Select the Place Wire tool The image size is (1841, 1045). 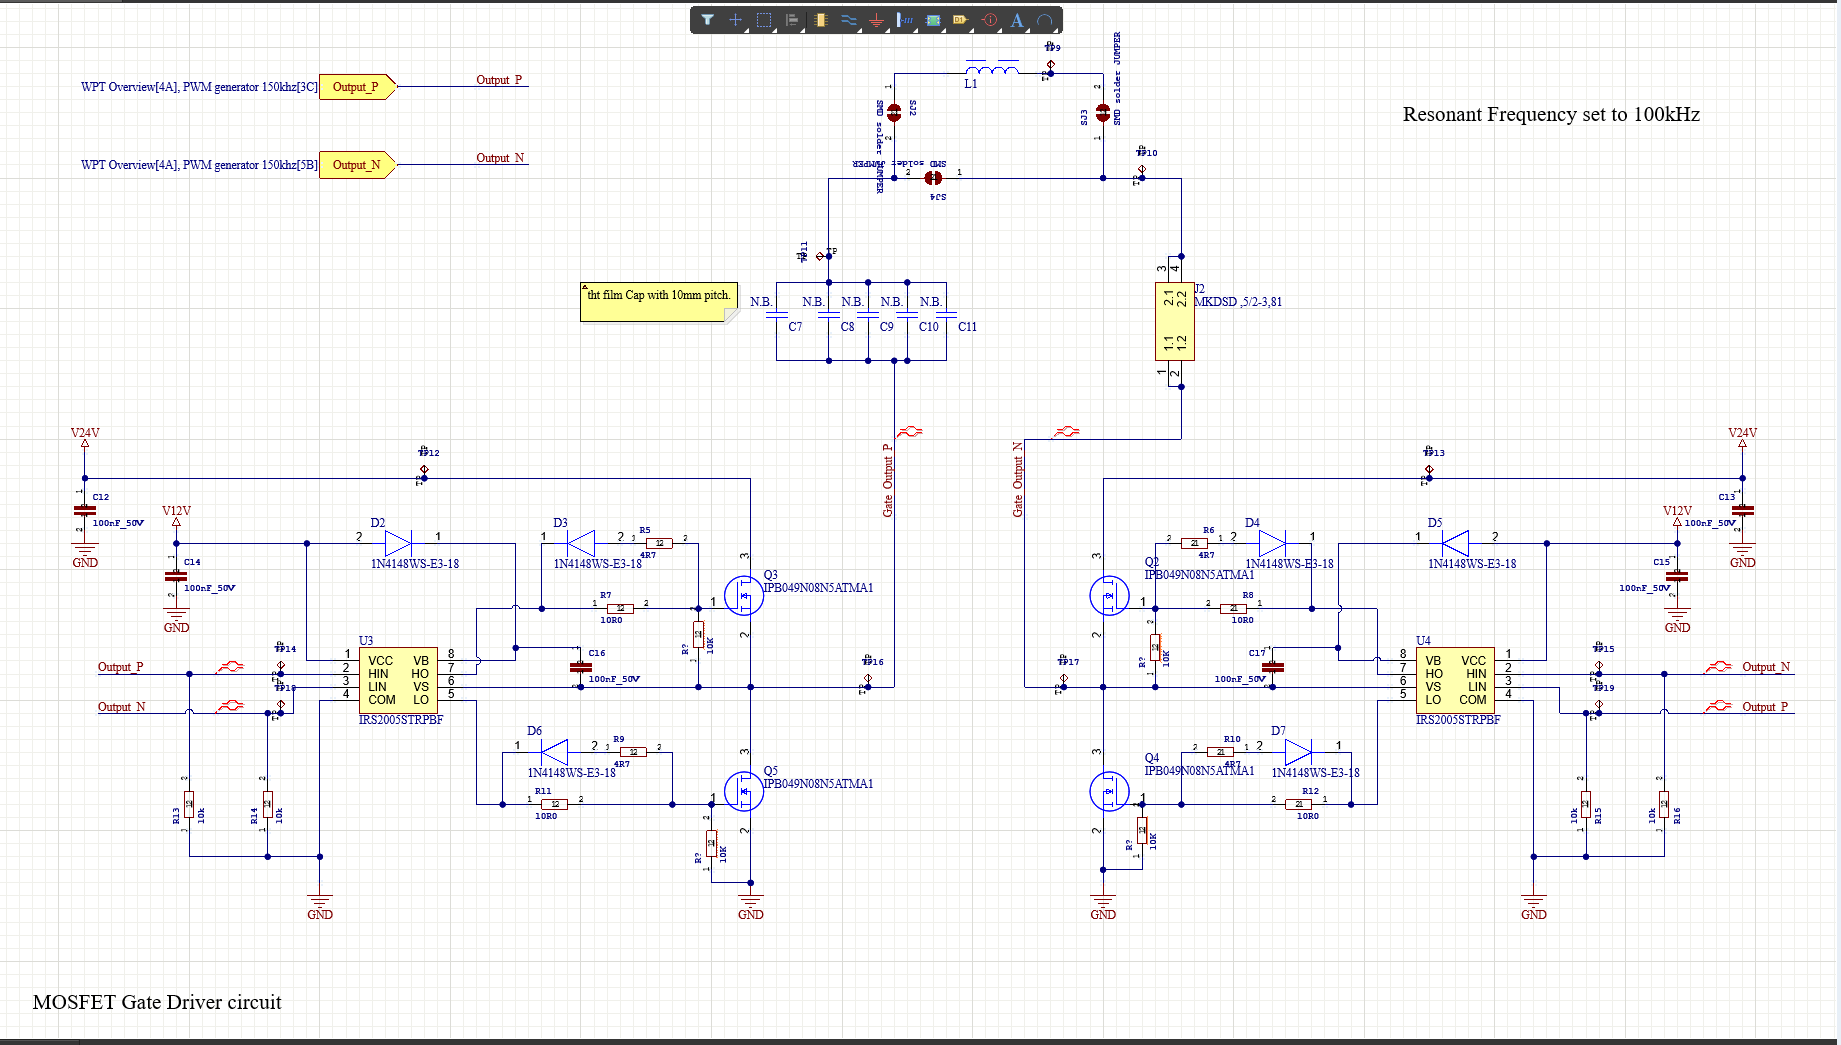point(848,20)
